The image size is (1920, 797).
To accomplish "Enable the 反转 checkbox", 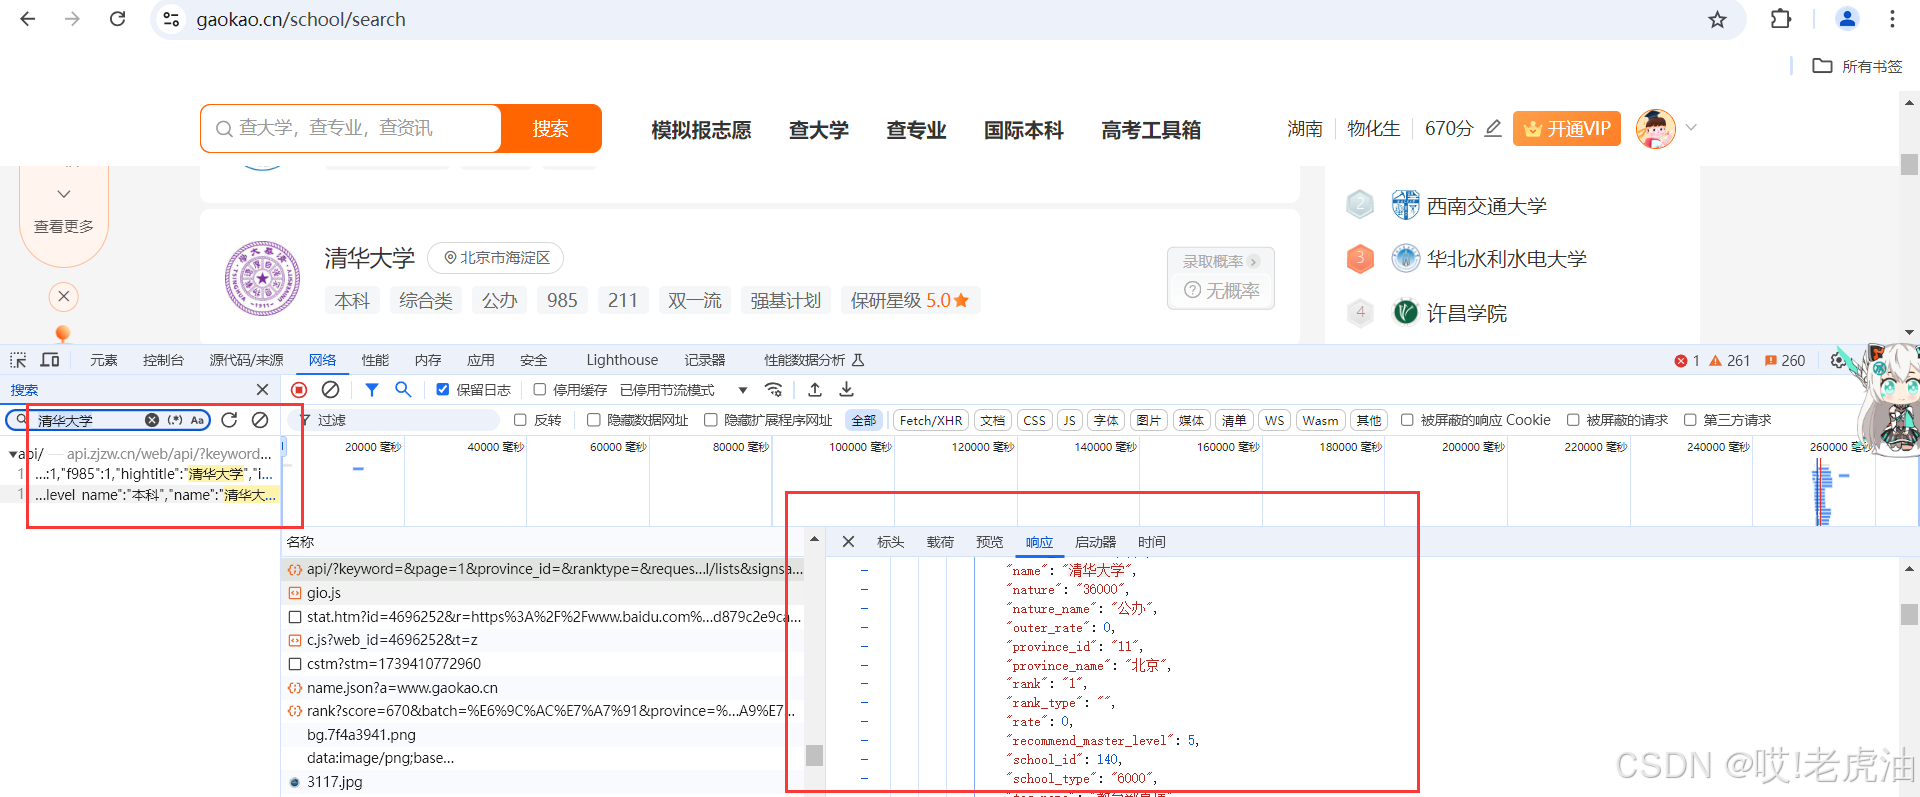I will tap(520, 420).
